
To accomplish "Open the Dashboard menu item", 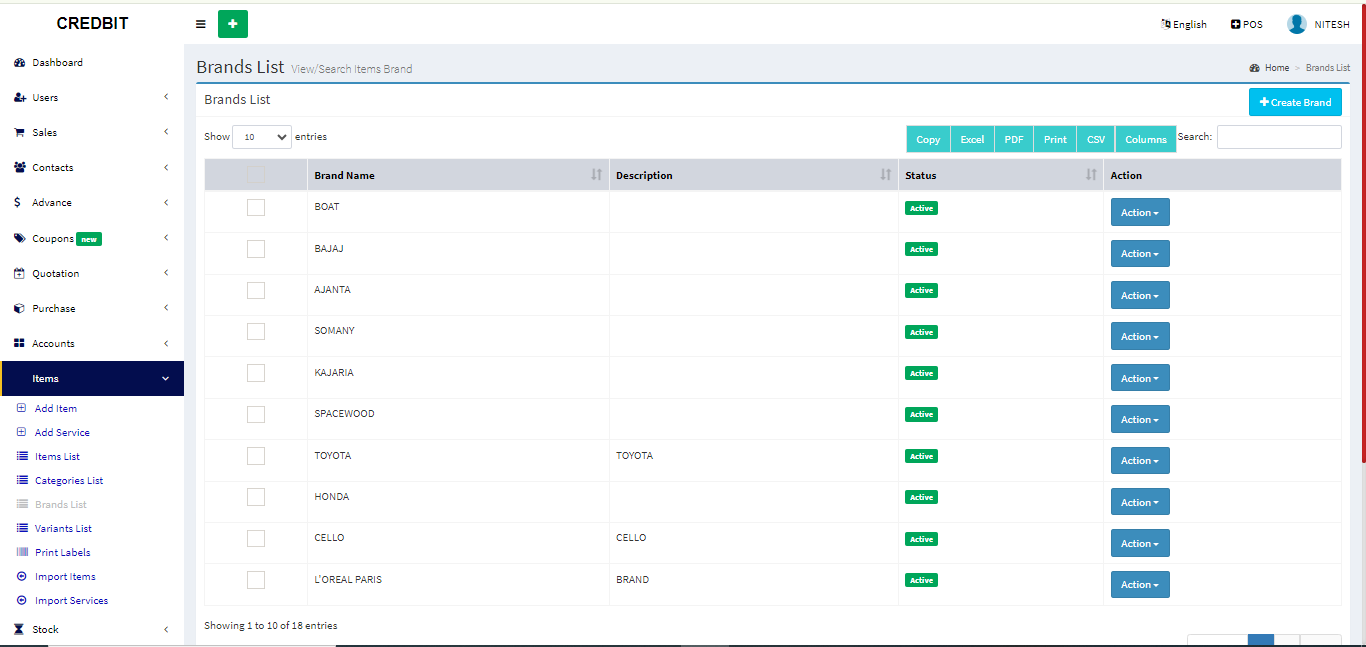I will (57, 62).
